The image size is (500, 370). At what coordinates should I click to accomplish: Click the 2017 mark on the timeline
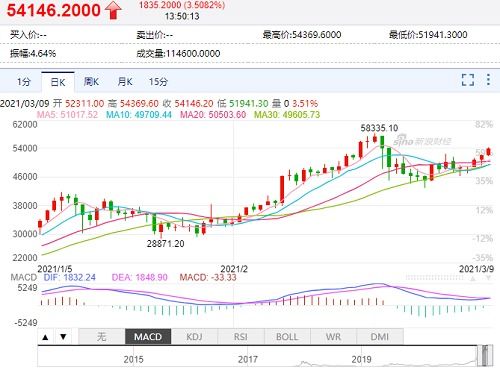248,360
